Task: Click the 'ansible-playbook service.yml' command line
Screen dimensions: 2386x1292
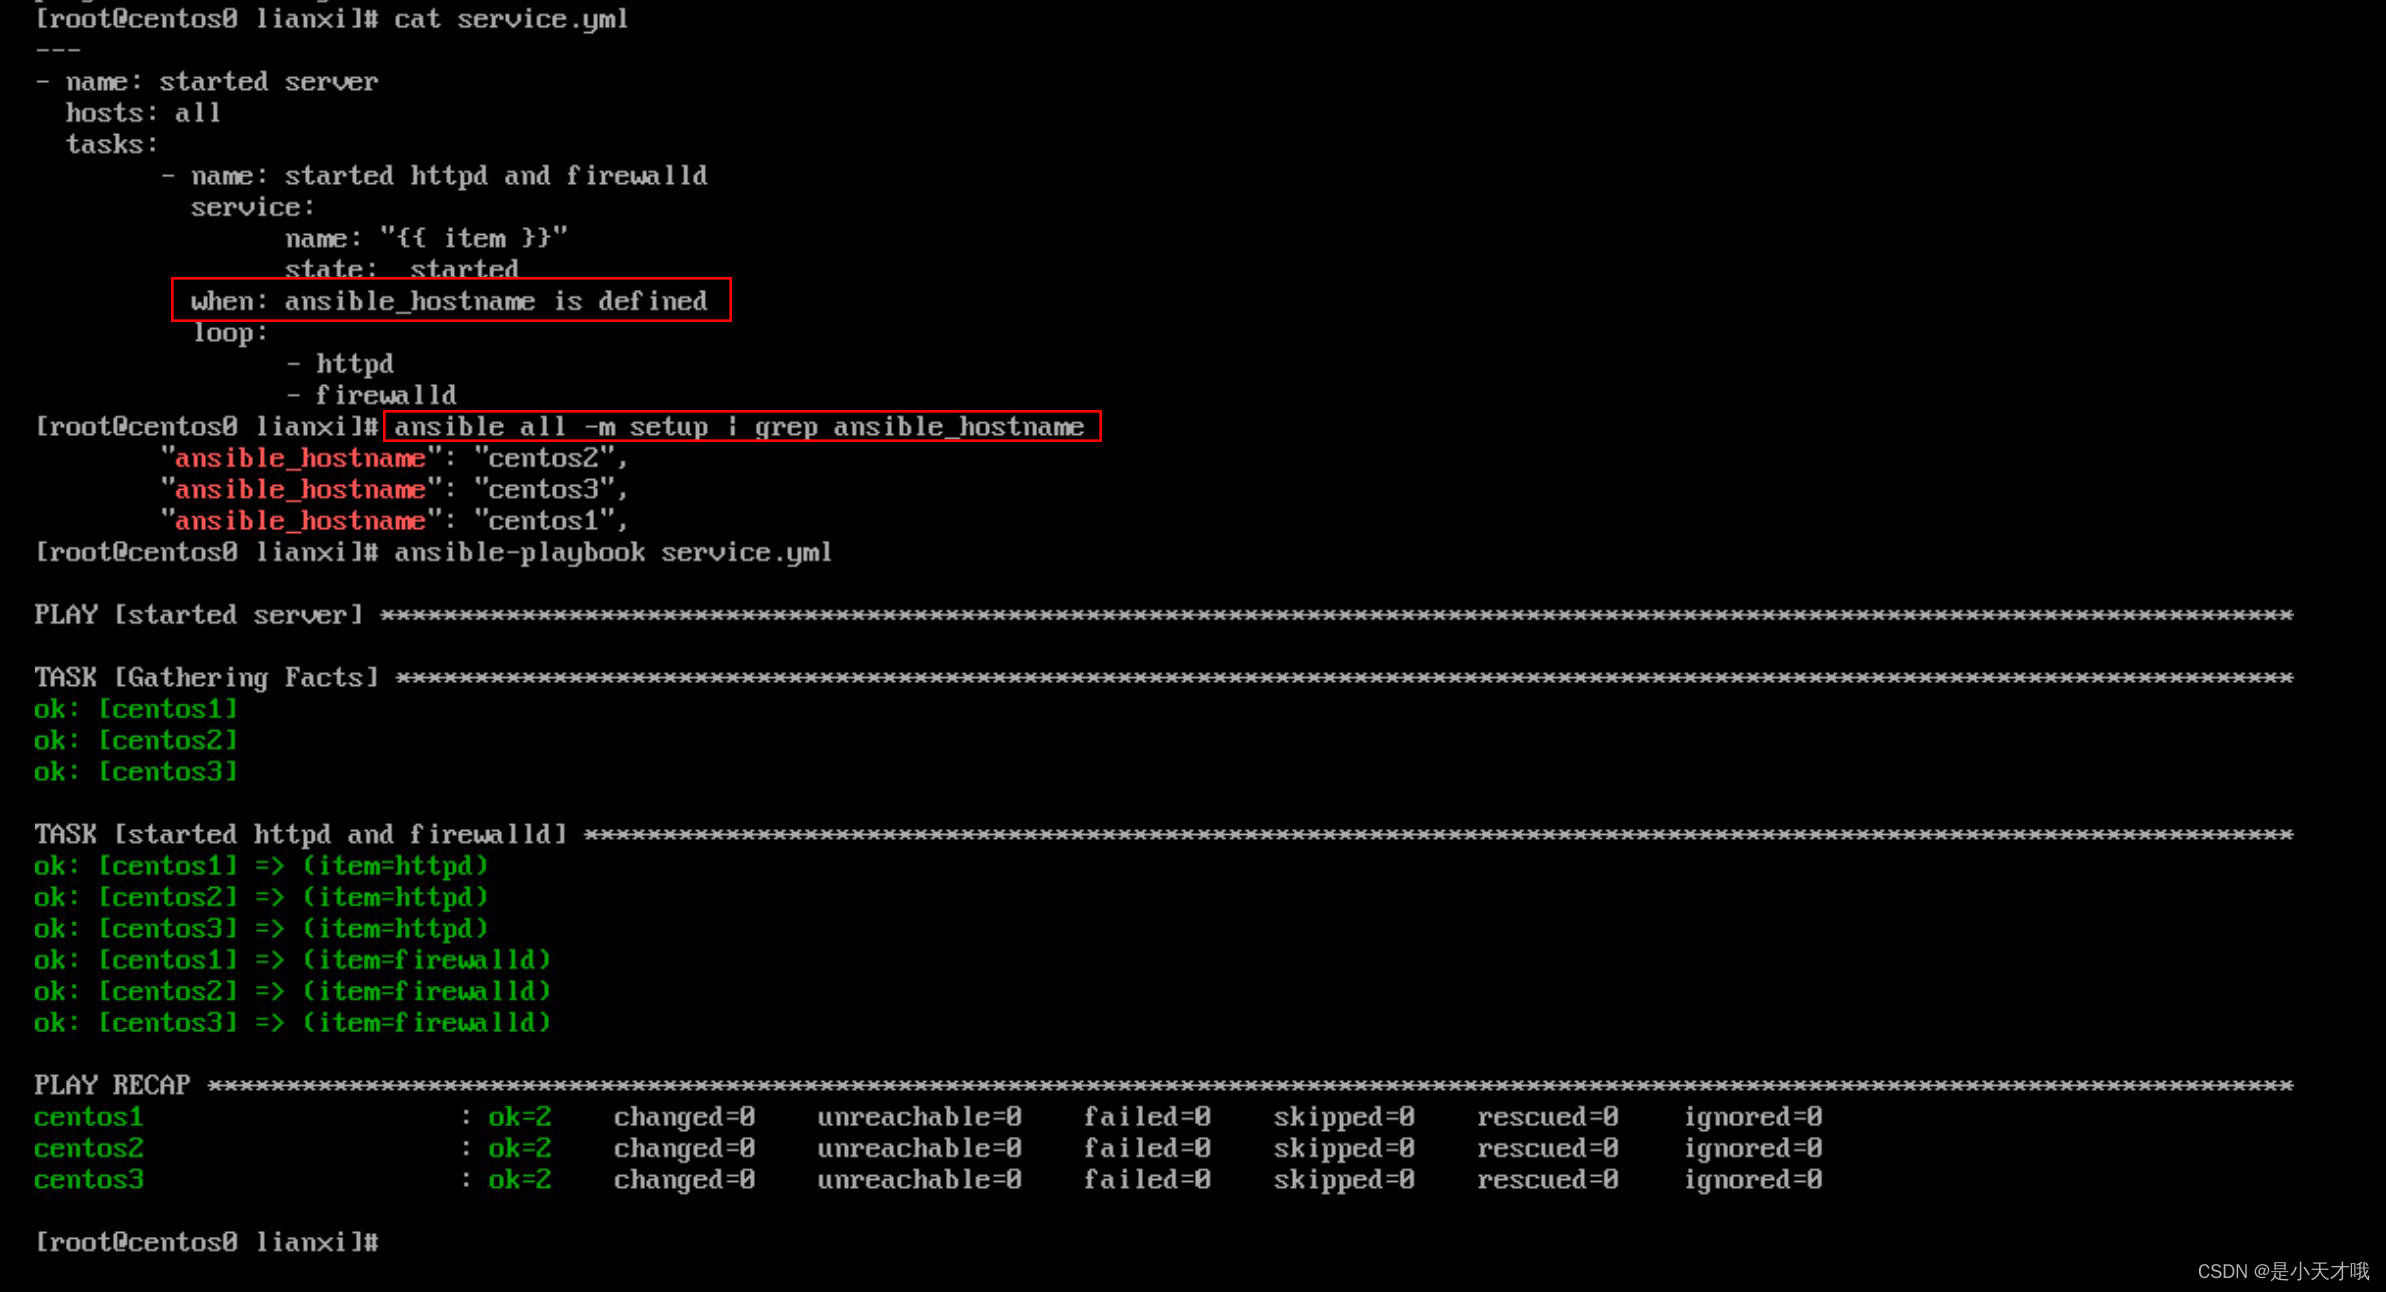Action: (x=612, y=553)
